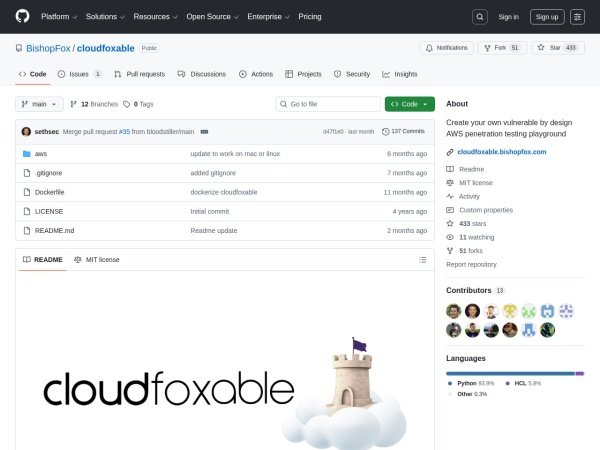Click the fork icon beside 51 forks
The image size is (600, 450).
pos(450,251)
